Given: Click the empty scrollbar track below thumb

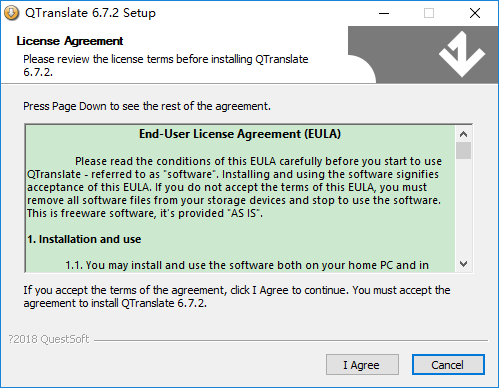Looking at the screenshot, I should [463, 208].
